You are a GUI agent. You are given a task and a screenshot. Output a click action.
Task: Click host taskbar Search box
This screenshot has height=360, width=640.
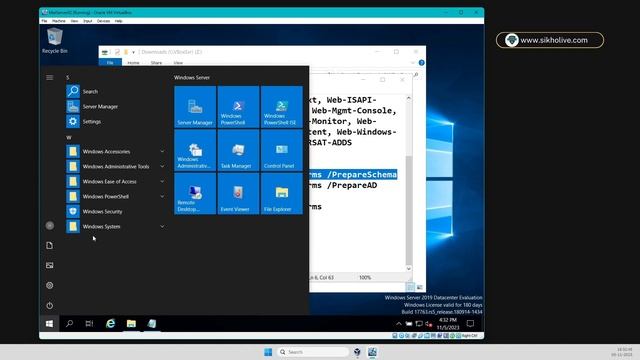pos(313,352)
